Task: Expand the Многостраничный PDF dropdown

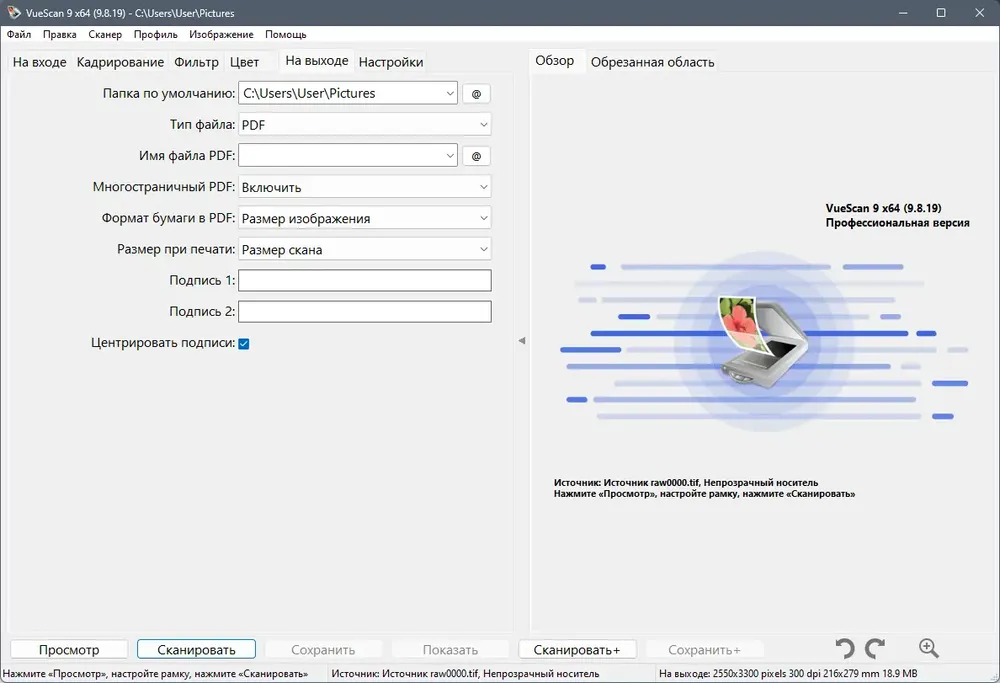Action: [x=365, y=187]
